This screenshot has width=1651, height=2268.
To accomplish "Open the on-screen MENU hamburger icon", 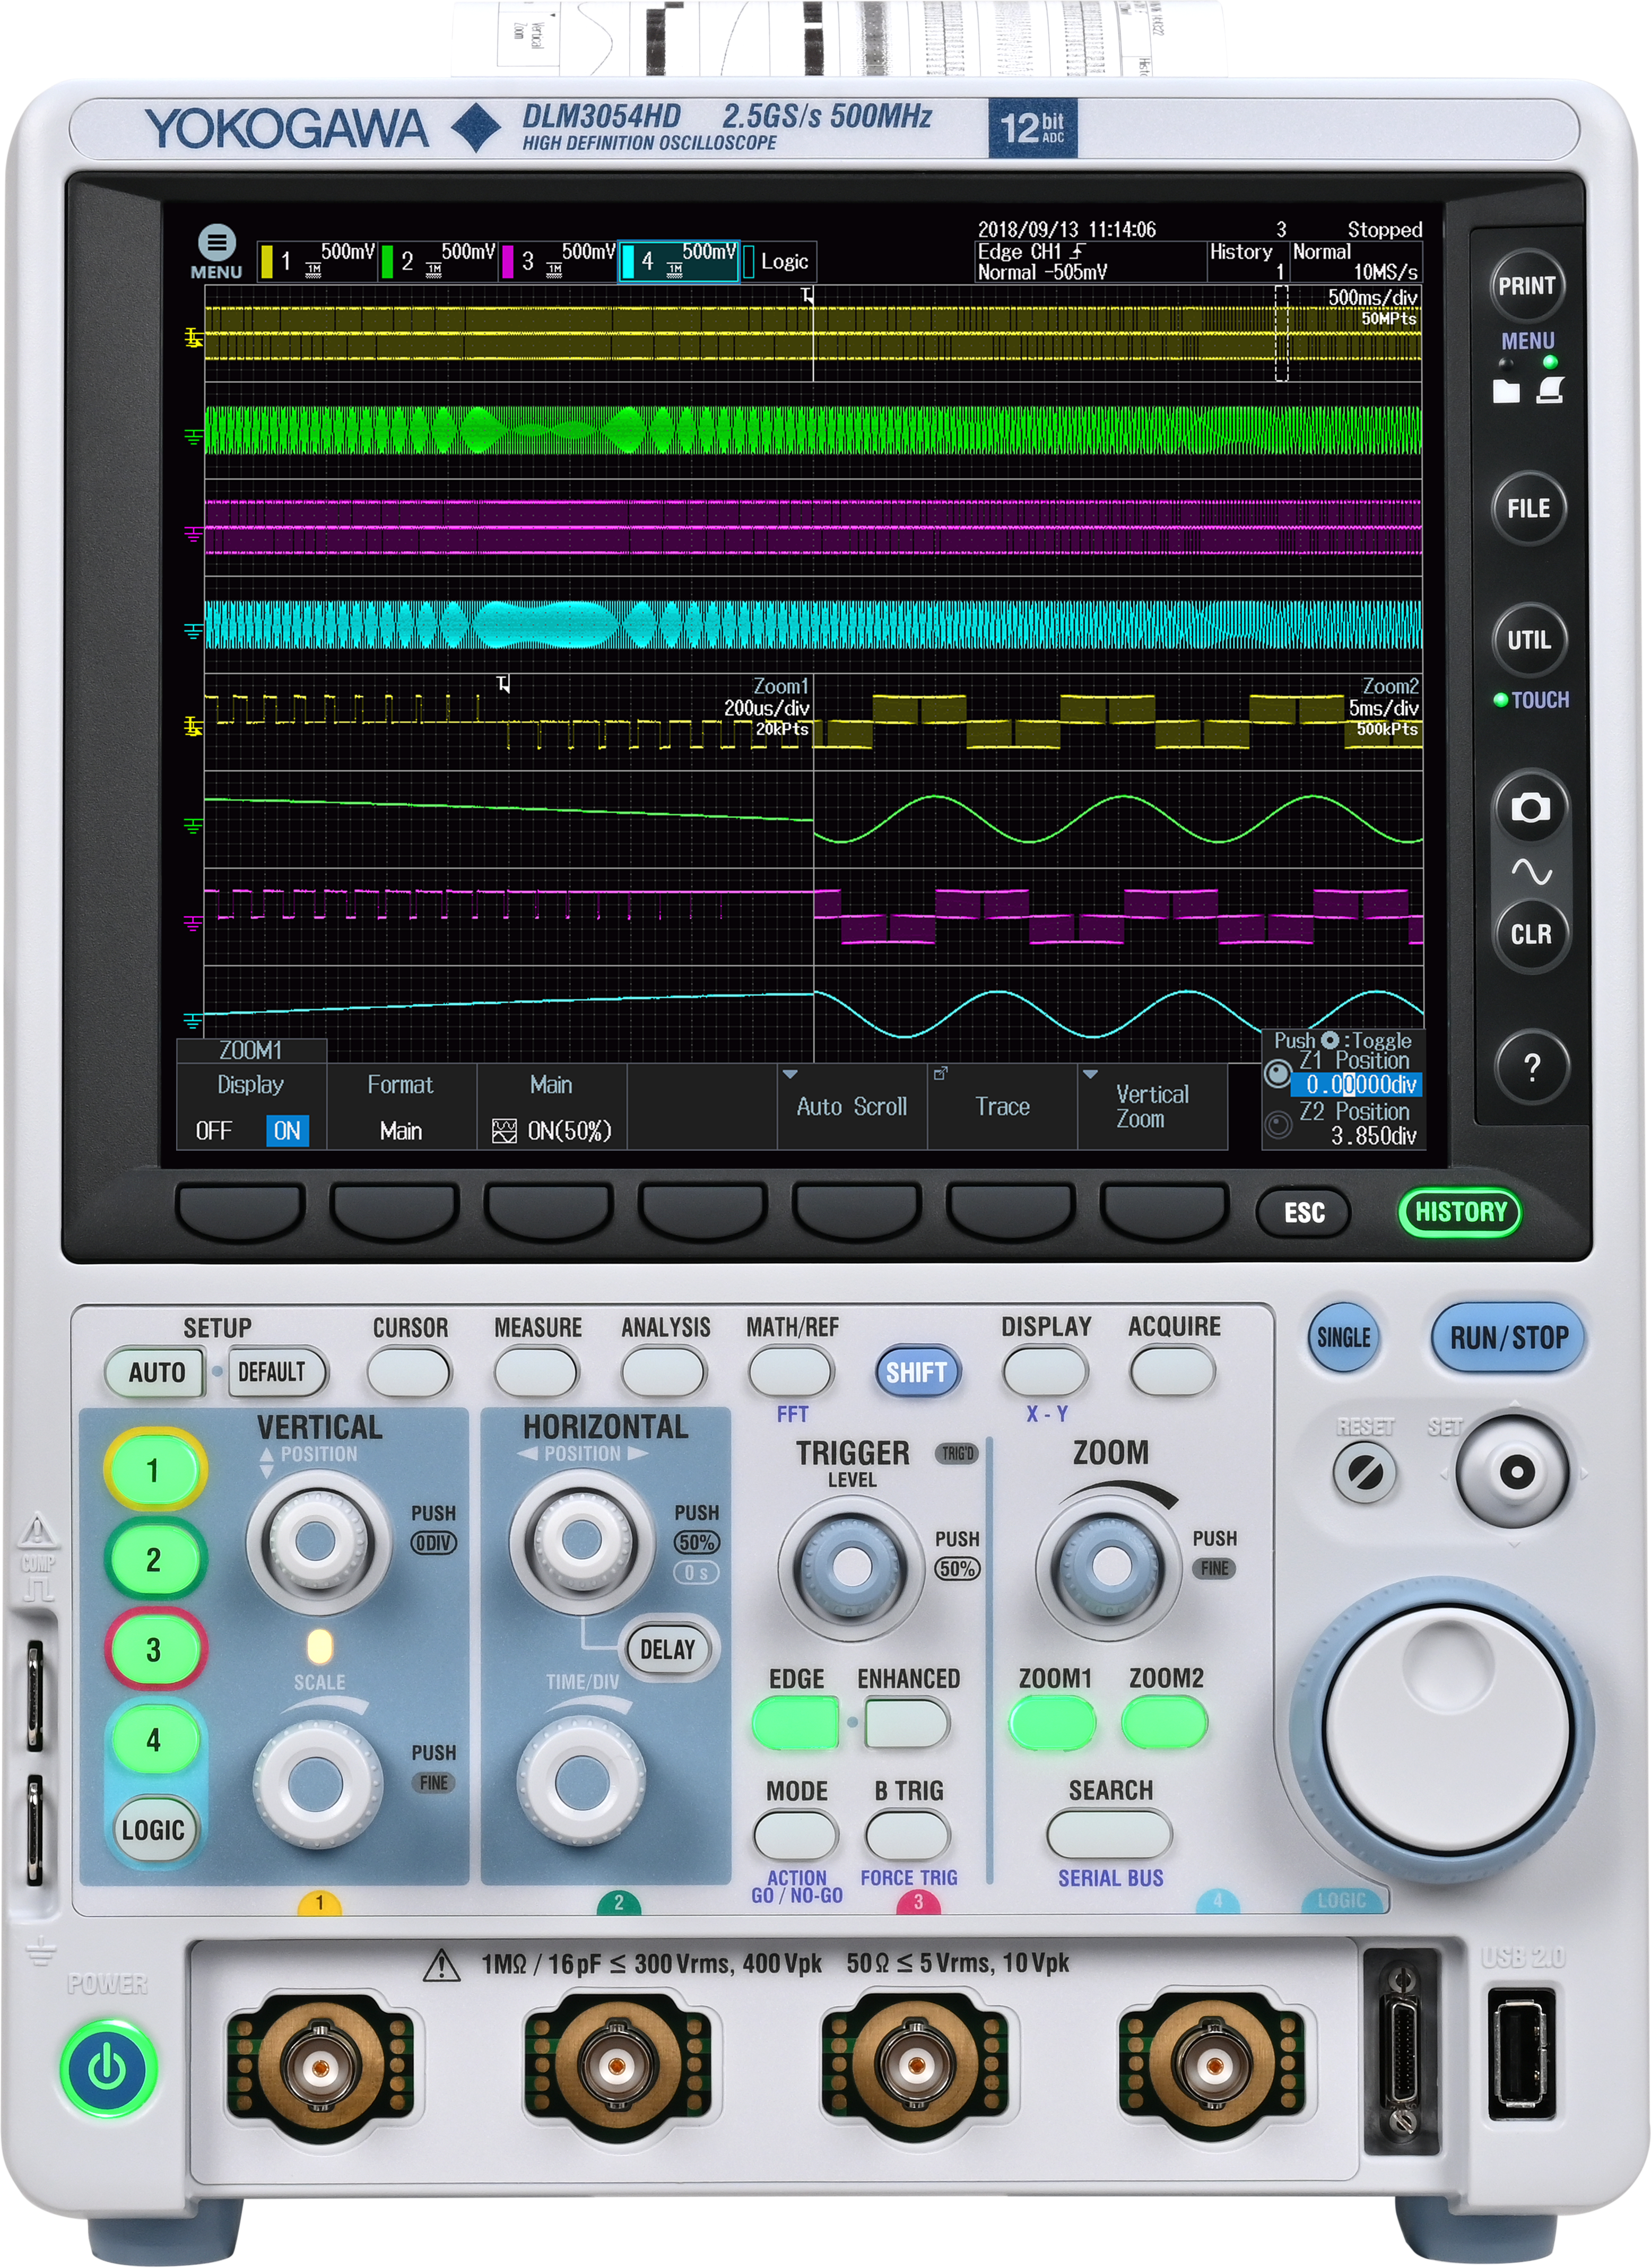I will (x=216, y=243).
